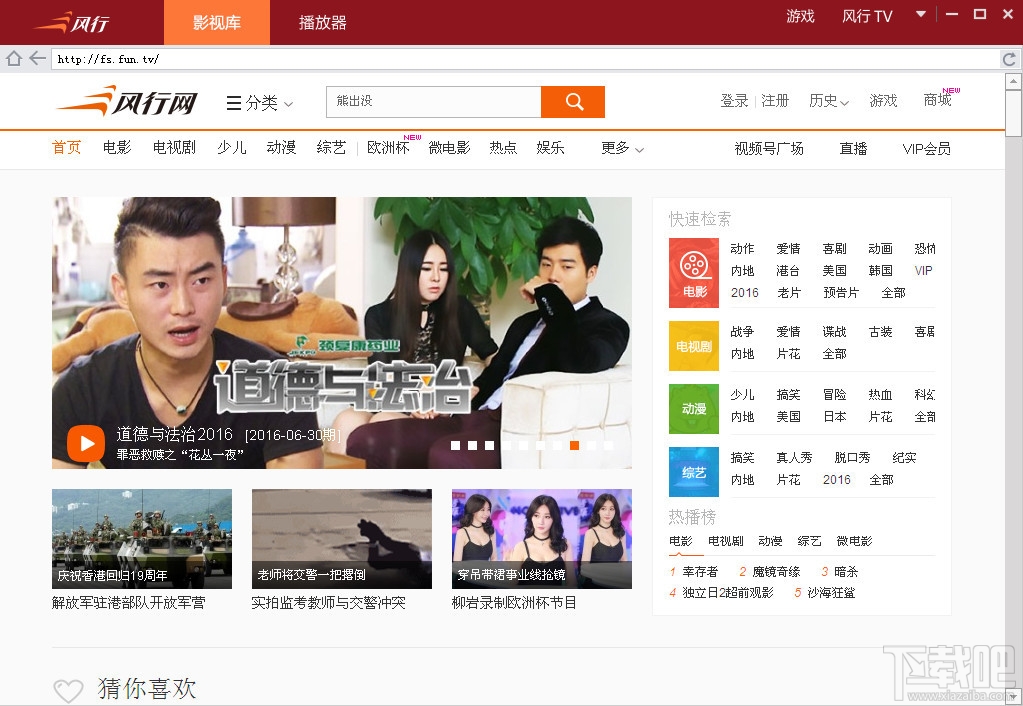This screenshot has width=1023, height=706.
Task: Click the URL address bar
Action: pos(525,59)
